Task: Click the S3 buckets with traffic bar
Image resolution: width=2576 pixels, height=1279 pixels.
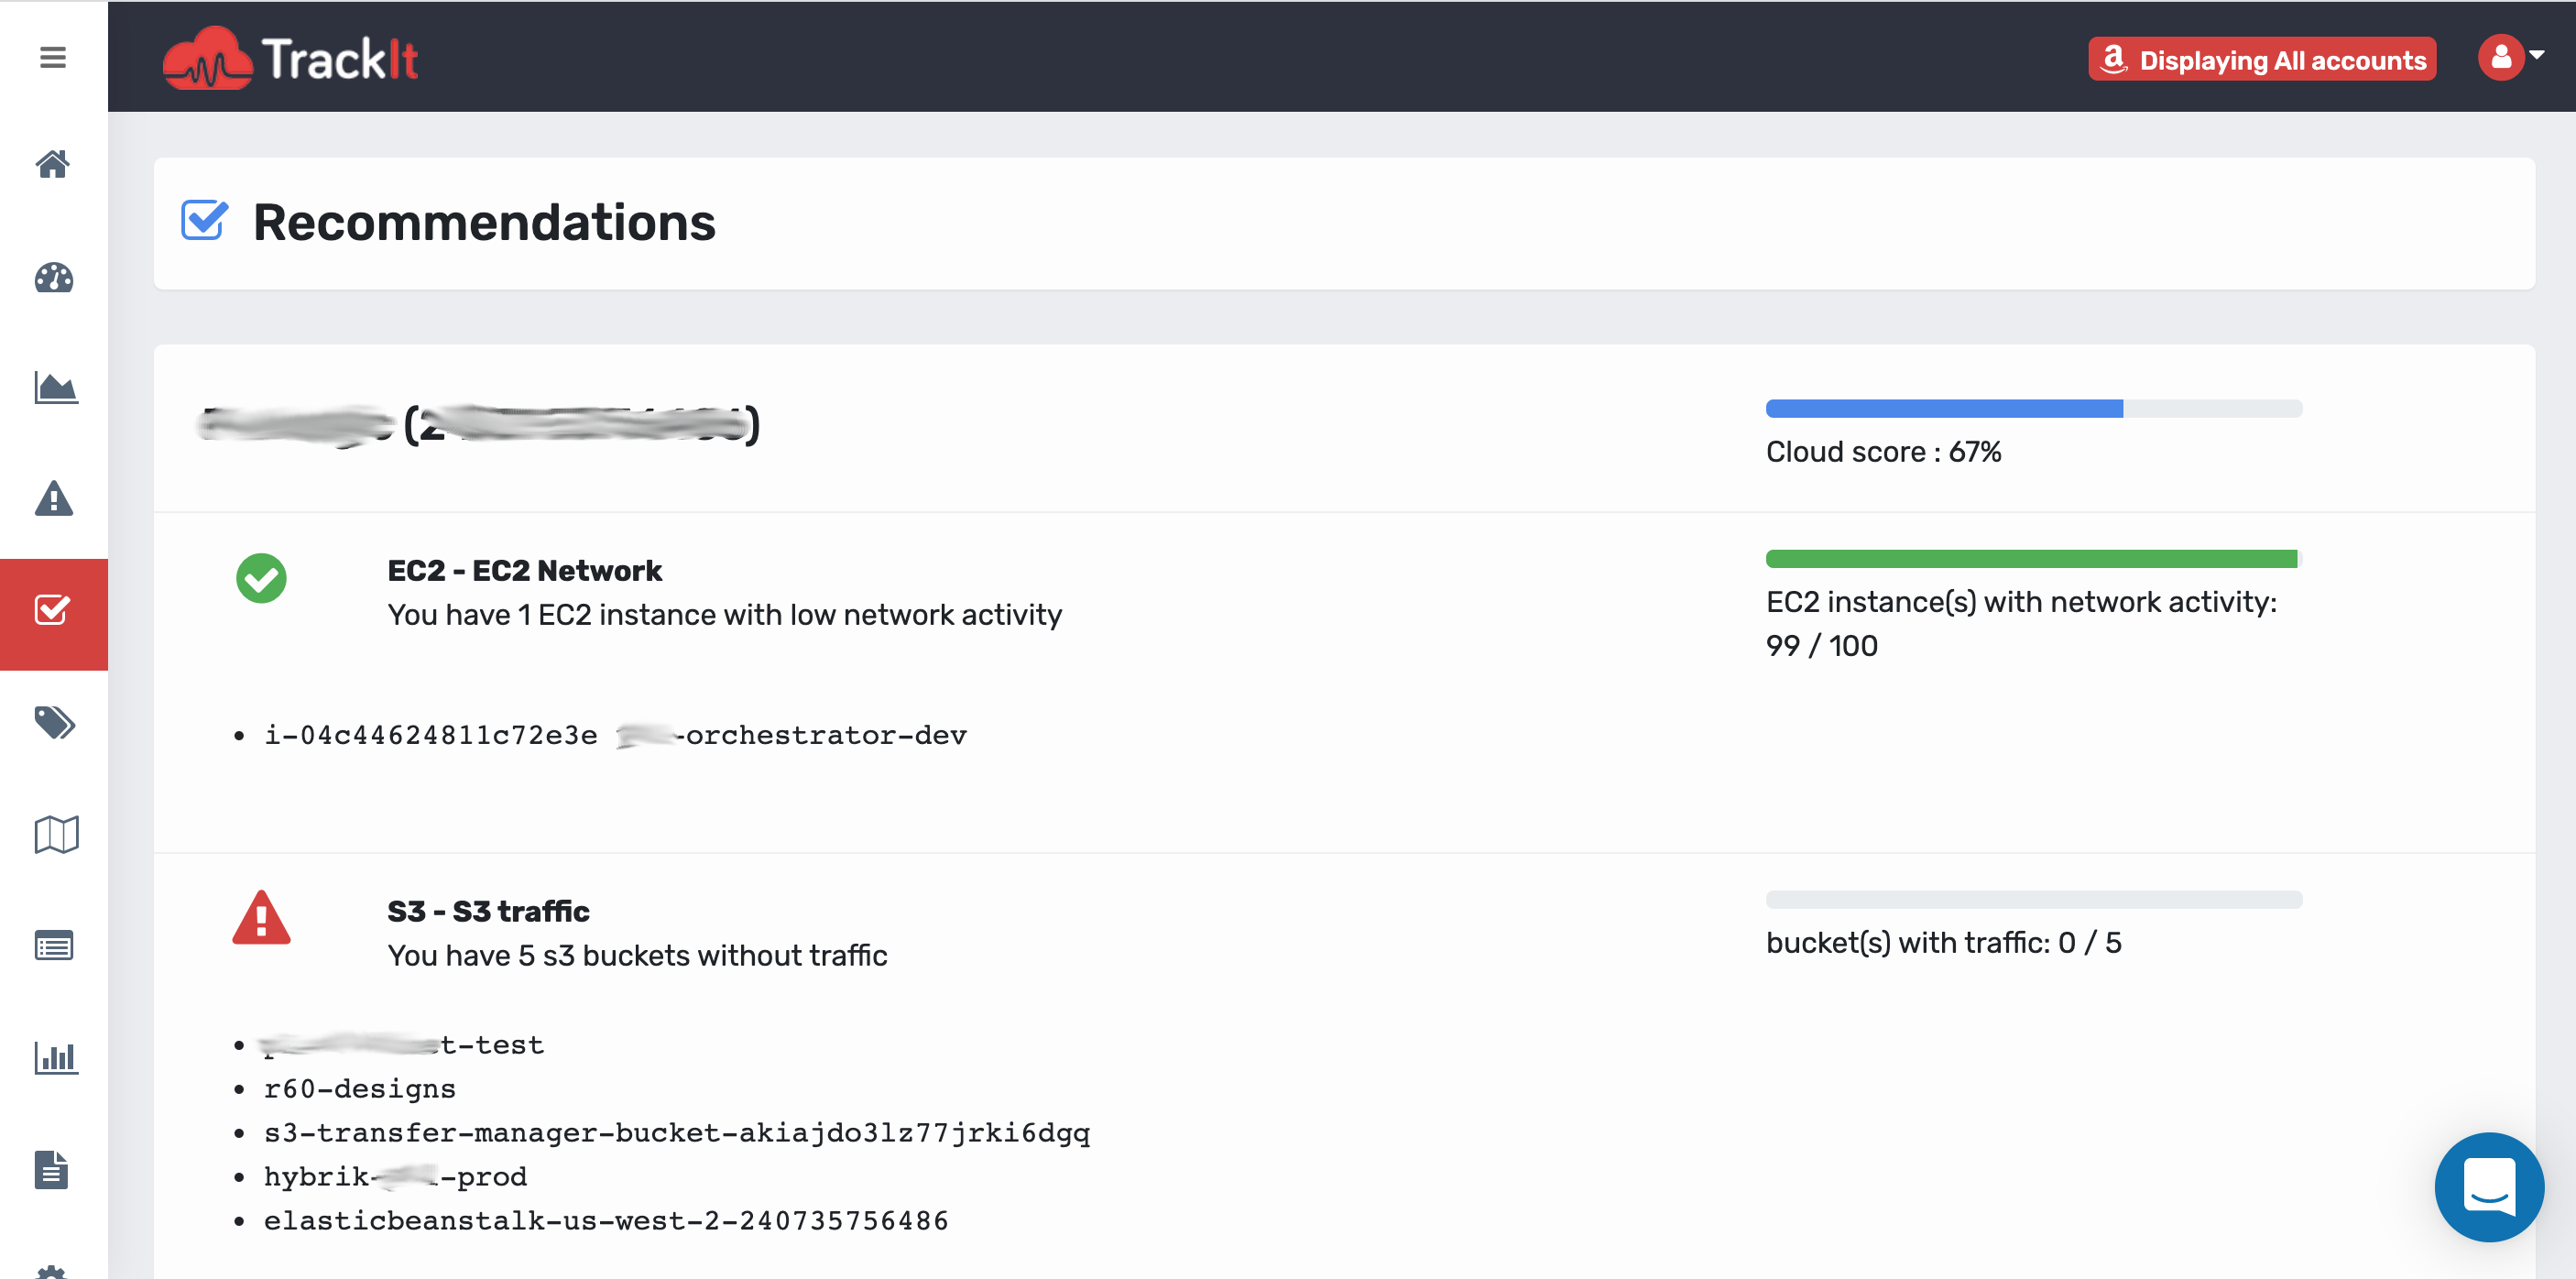Action: coord(2034,899)
